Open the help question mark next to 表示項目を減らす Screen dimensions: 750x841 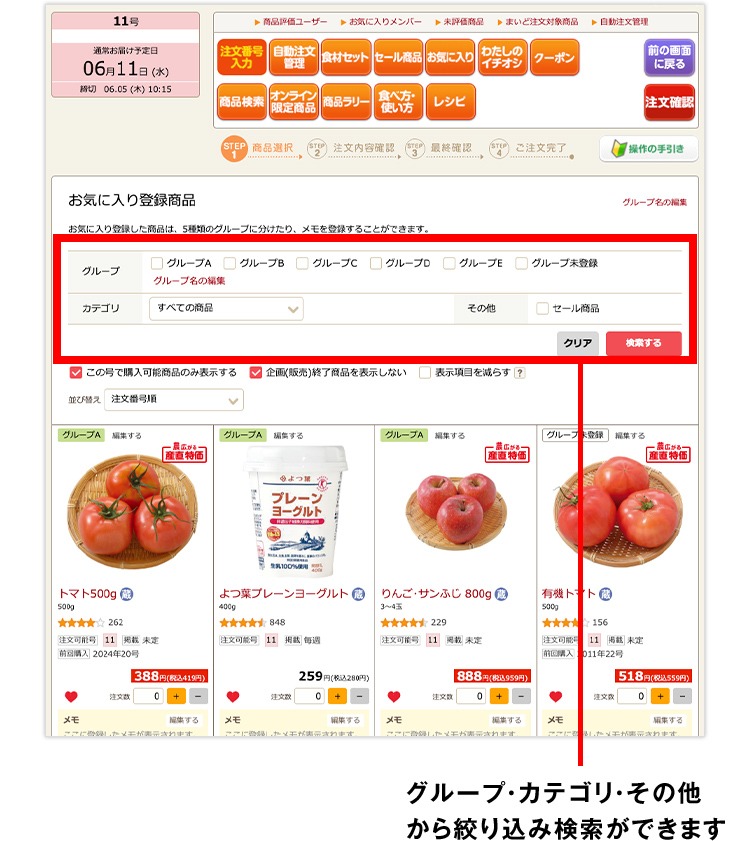coord(519,373)
